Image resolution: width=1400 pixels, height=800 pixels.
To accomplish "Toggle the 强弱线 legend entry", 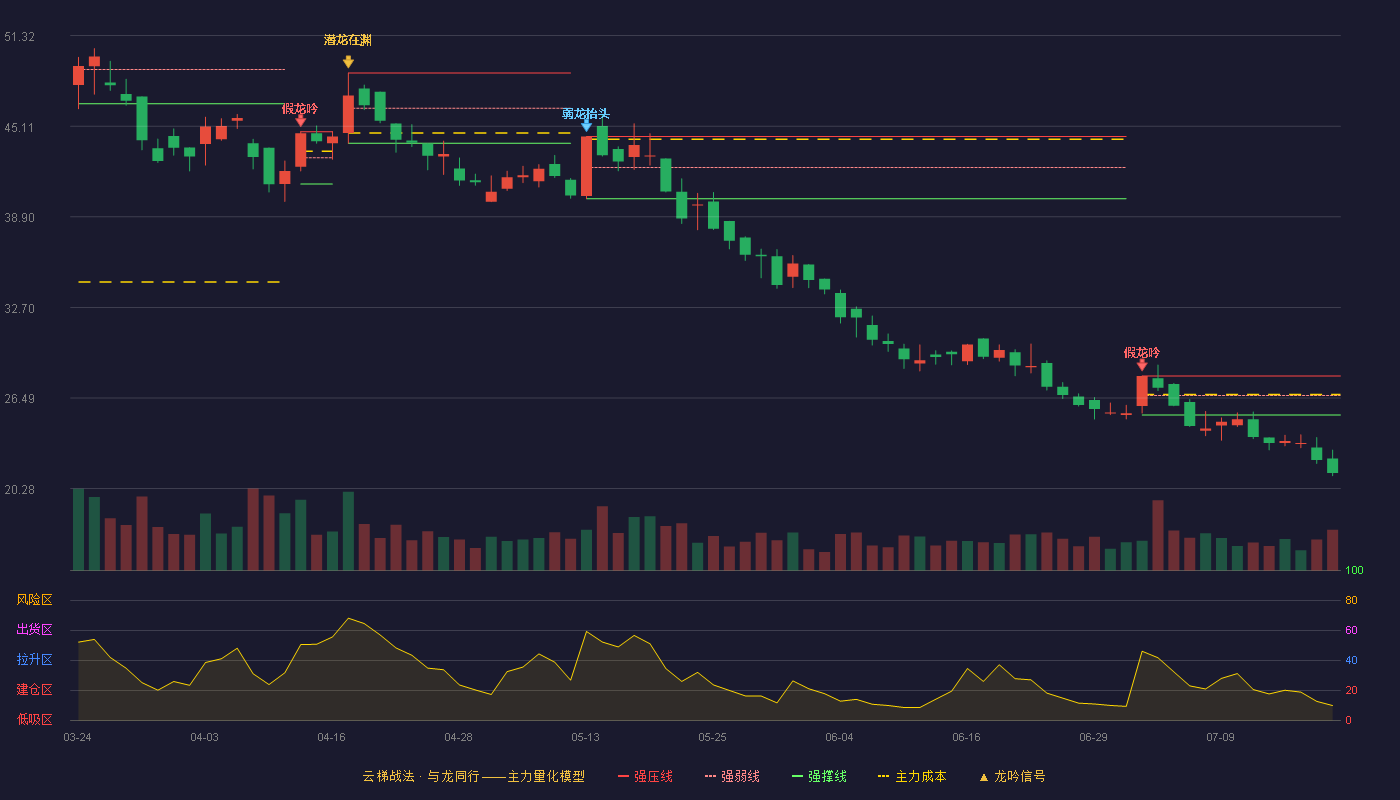I will pyautogui.click(x=731, y=776).
